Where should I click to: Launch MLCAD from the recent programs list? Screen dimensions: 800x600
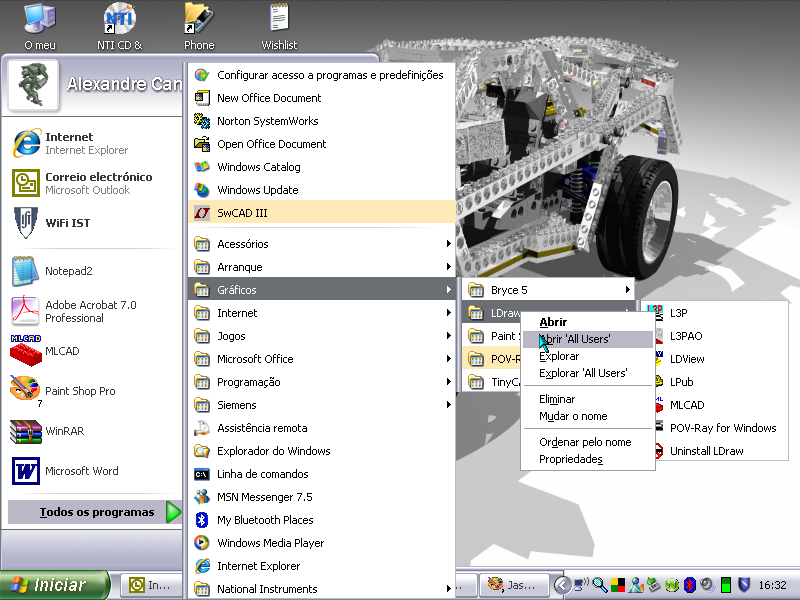(x=92, y=351)
